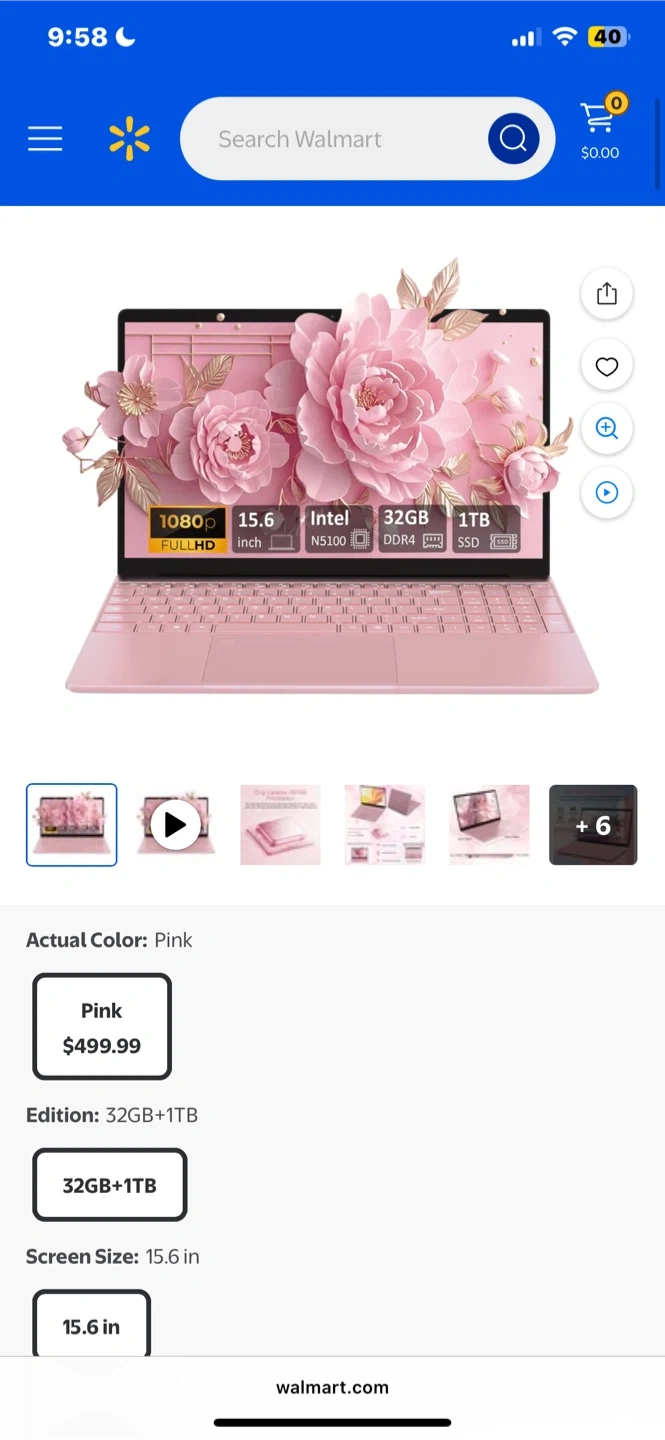Image resolution: width=665 pixels, height=1440 pixels.
Task: View the fourth thumbnail with laptop features
Action: coord(385,825)
